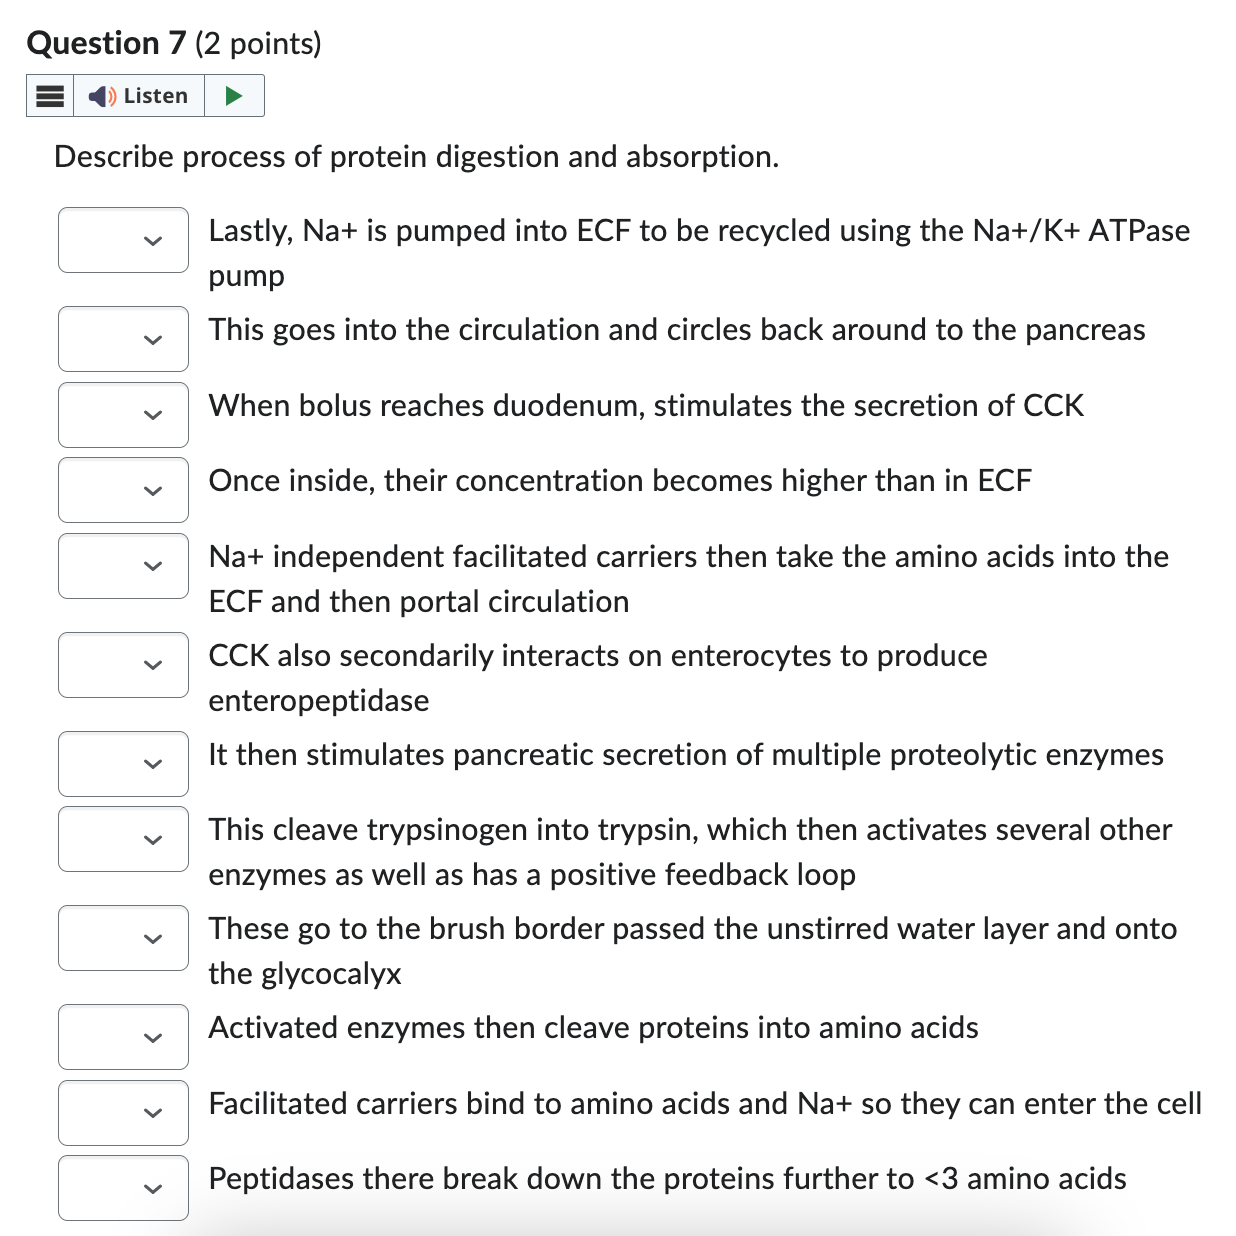Open the dropdown beside the peptidases breakdown statement
Image resolution: width=1236 pixels, height=1236 pixels.
click(123, 1188)
